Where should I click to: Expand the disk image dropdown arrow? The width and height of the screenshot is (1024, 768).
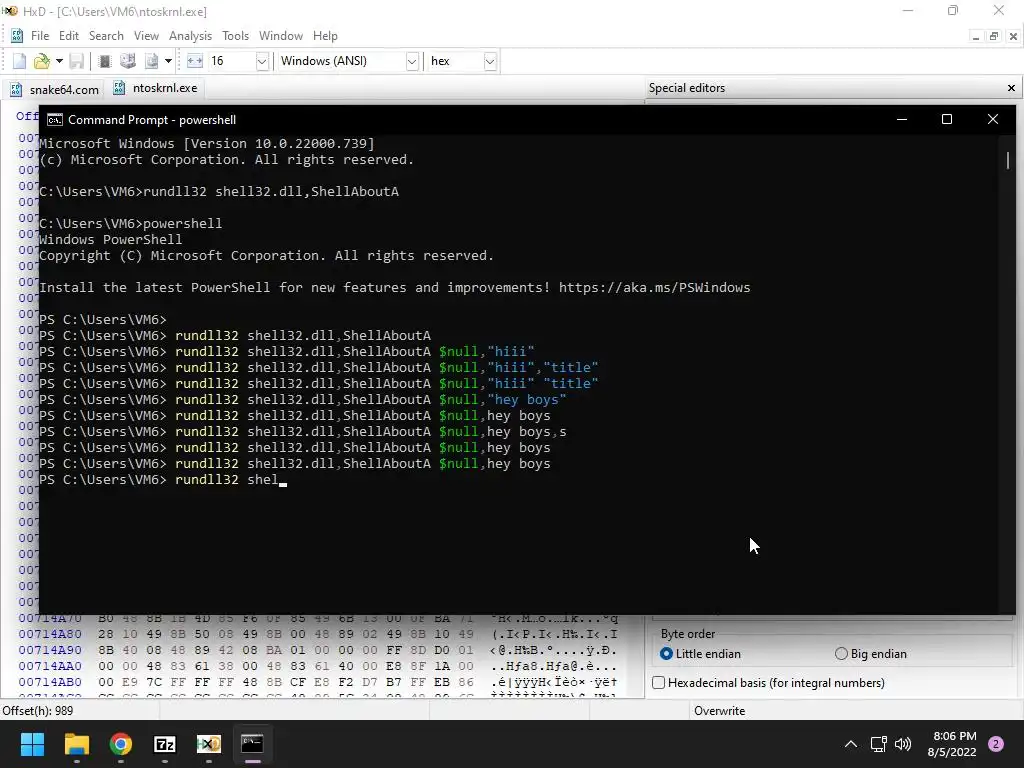168,61
